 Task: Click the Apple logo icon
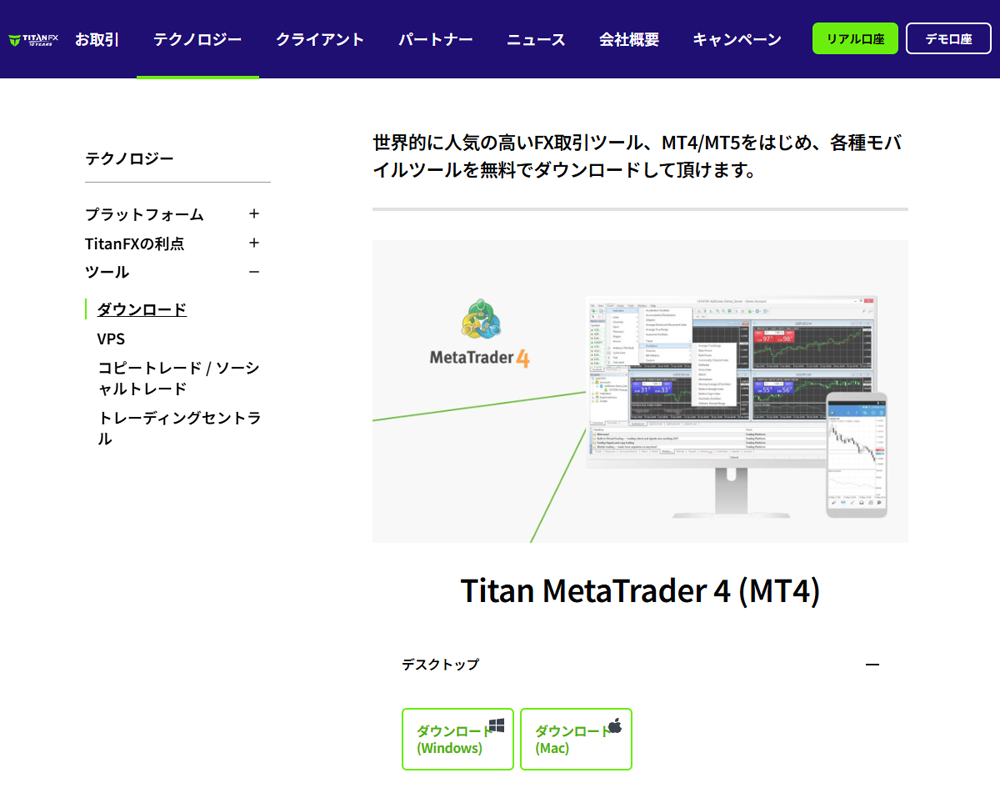click(x=614, y=726)
